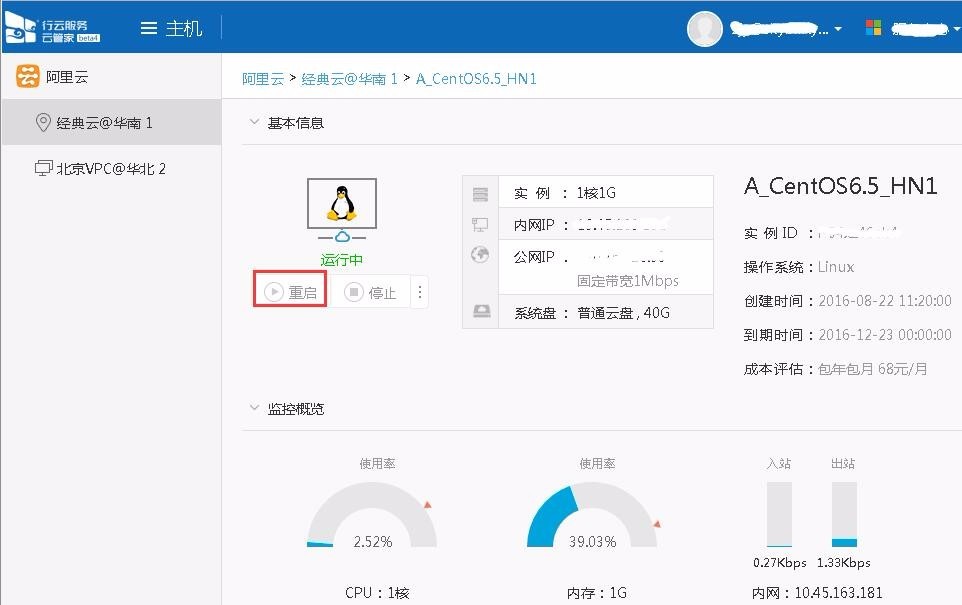Click the memory usage gauge showing 39.03%
The image size is (962, 605).
pyautogui.click(x=592, y=515)
